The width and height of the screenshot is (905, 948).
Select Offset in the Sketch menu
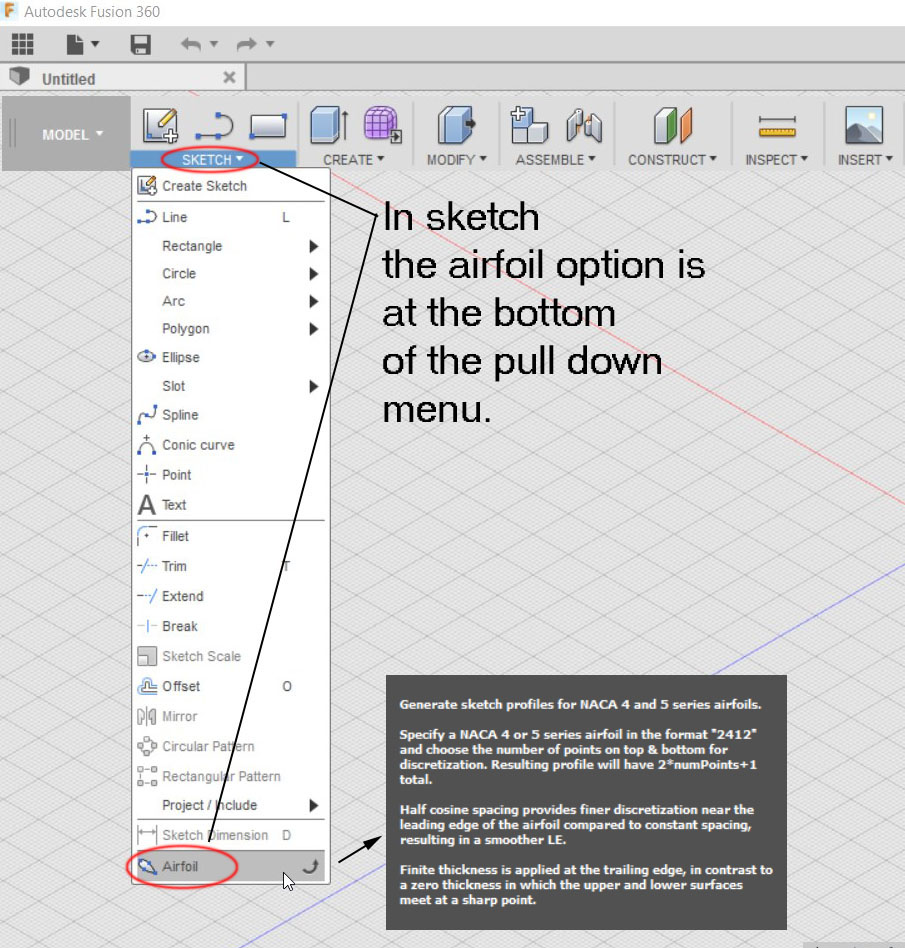[231, 686]
